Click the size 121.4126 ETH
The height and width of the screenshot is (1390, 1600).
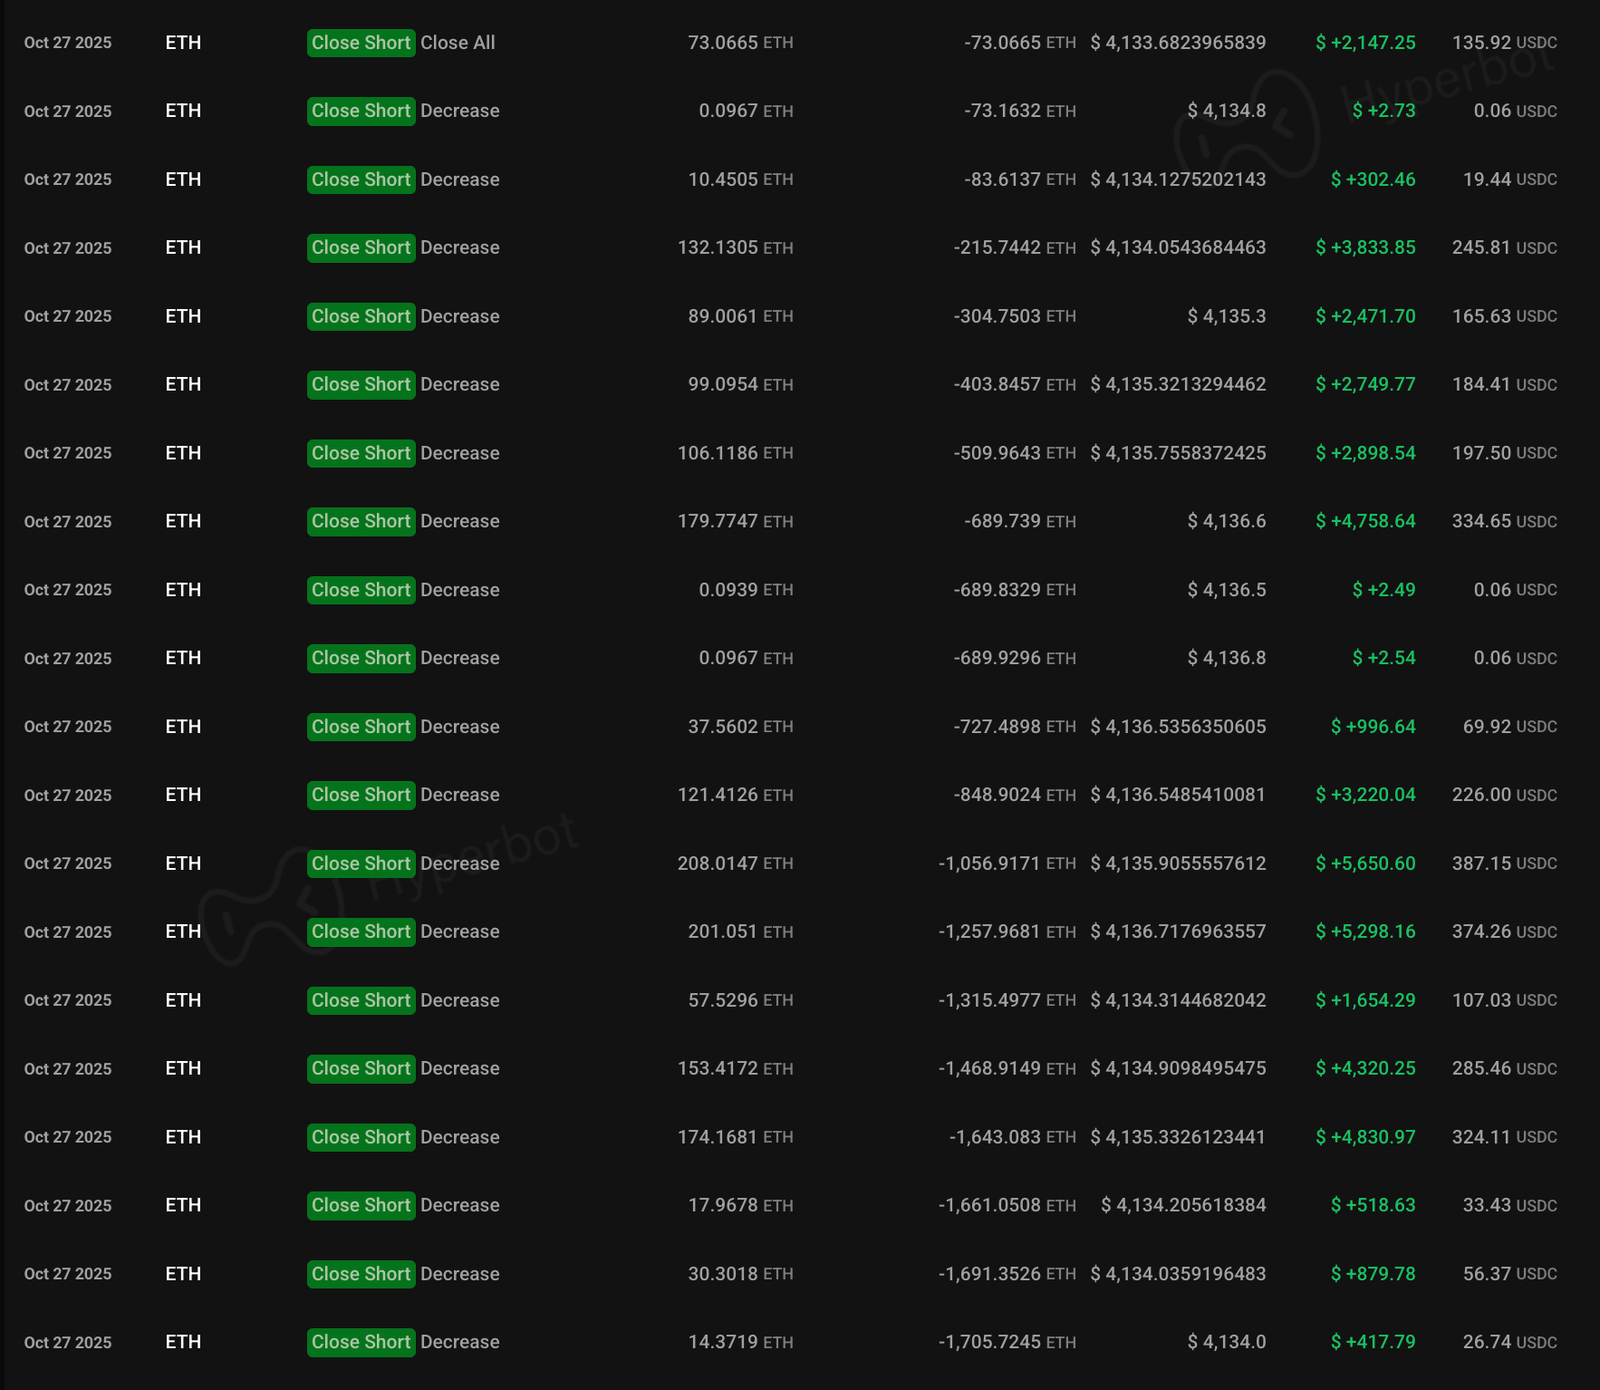coord(736,796)
